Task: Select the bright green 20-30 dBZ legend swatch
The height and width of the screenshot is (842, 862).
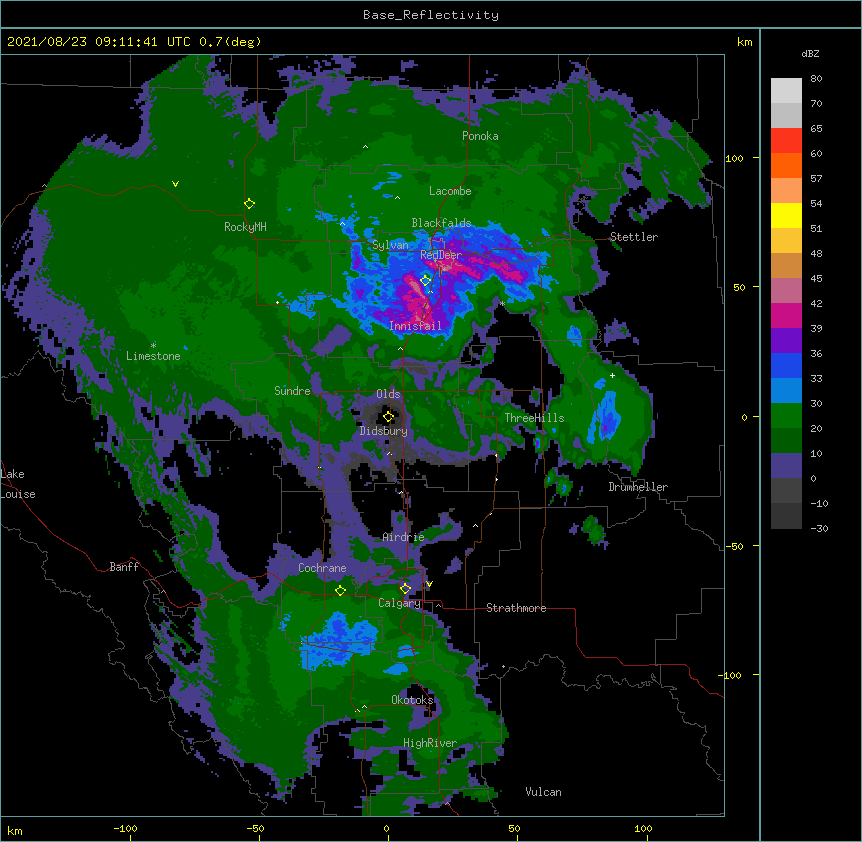Action: click(x=786, y=416)
